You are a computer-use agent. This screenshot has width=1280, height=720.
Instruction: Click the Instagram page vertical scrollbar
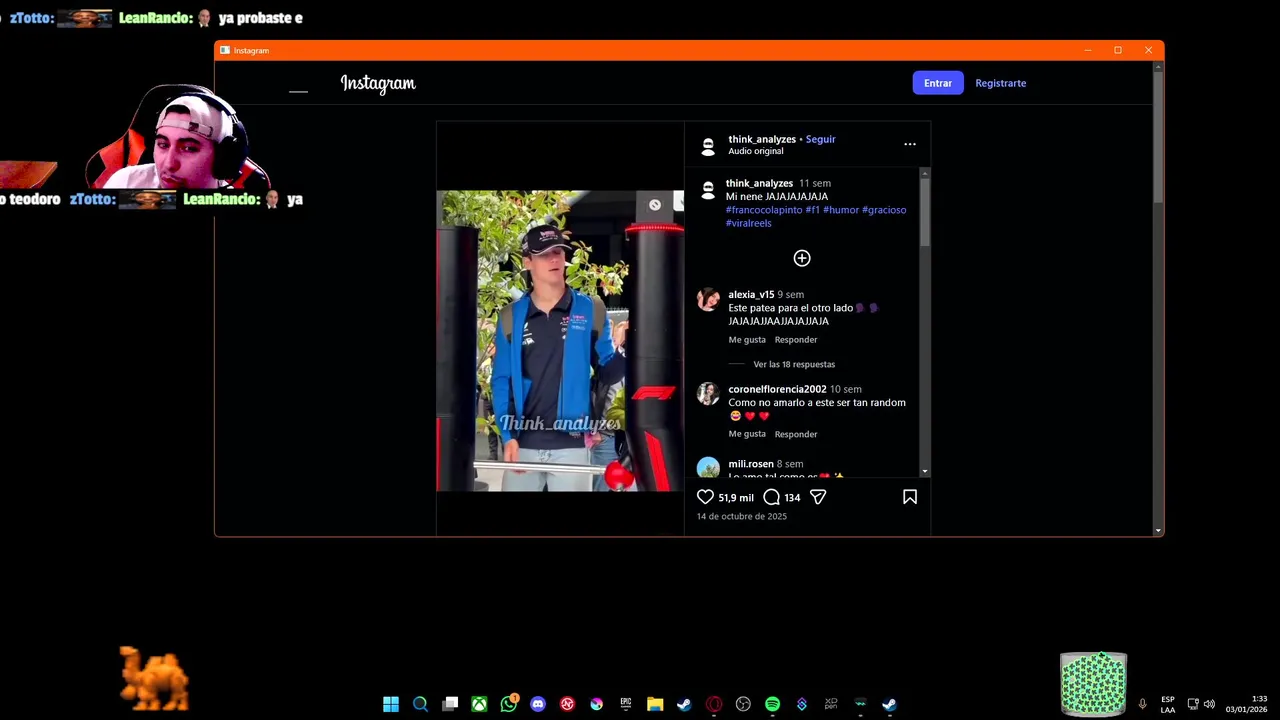[x=1158, y=135]
